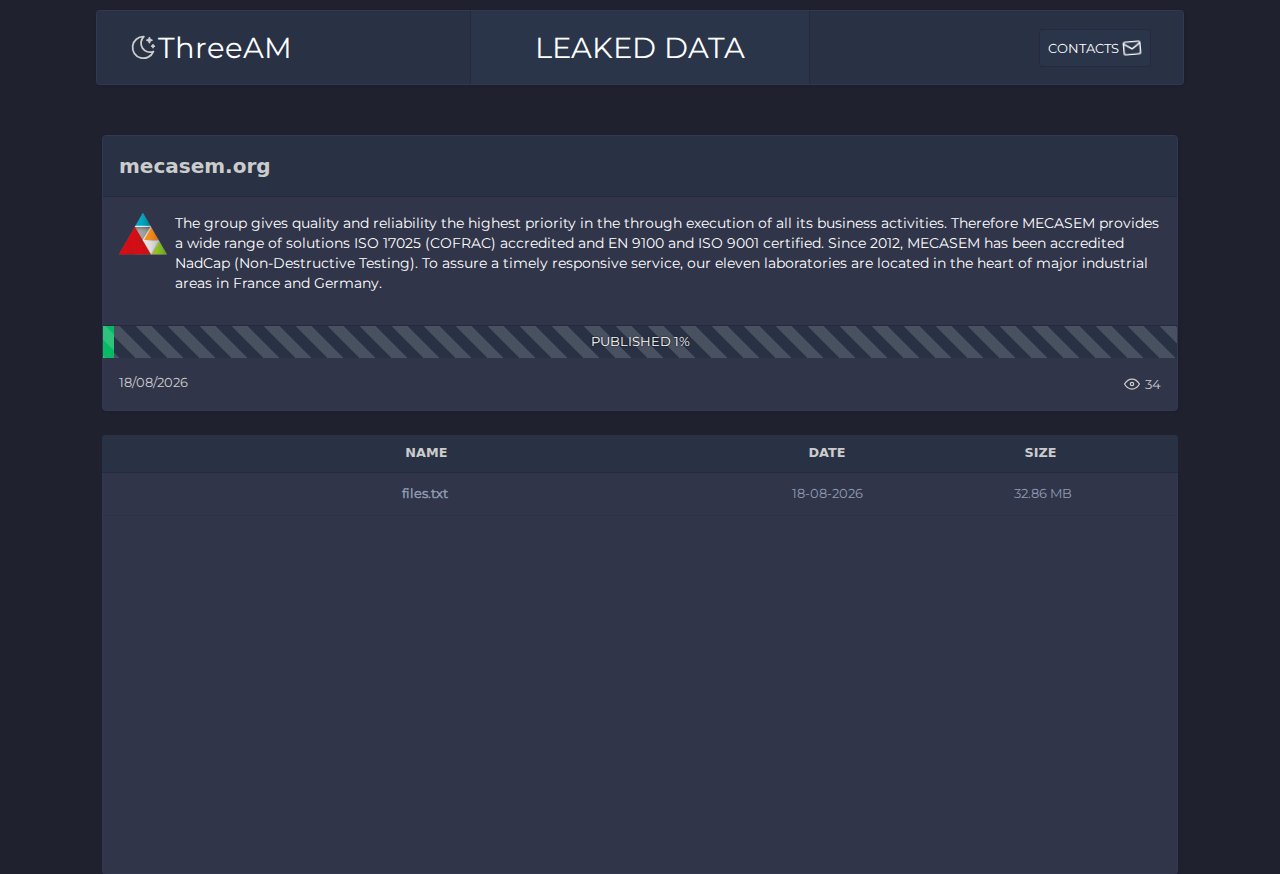
Task: Open the CONTACTS button
Action: [1094, 48]
